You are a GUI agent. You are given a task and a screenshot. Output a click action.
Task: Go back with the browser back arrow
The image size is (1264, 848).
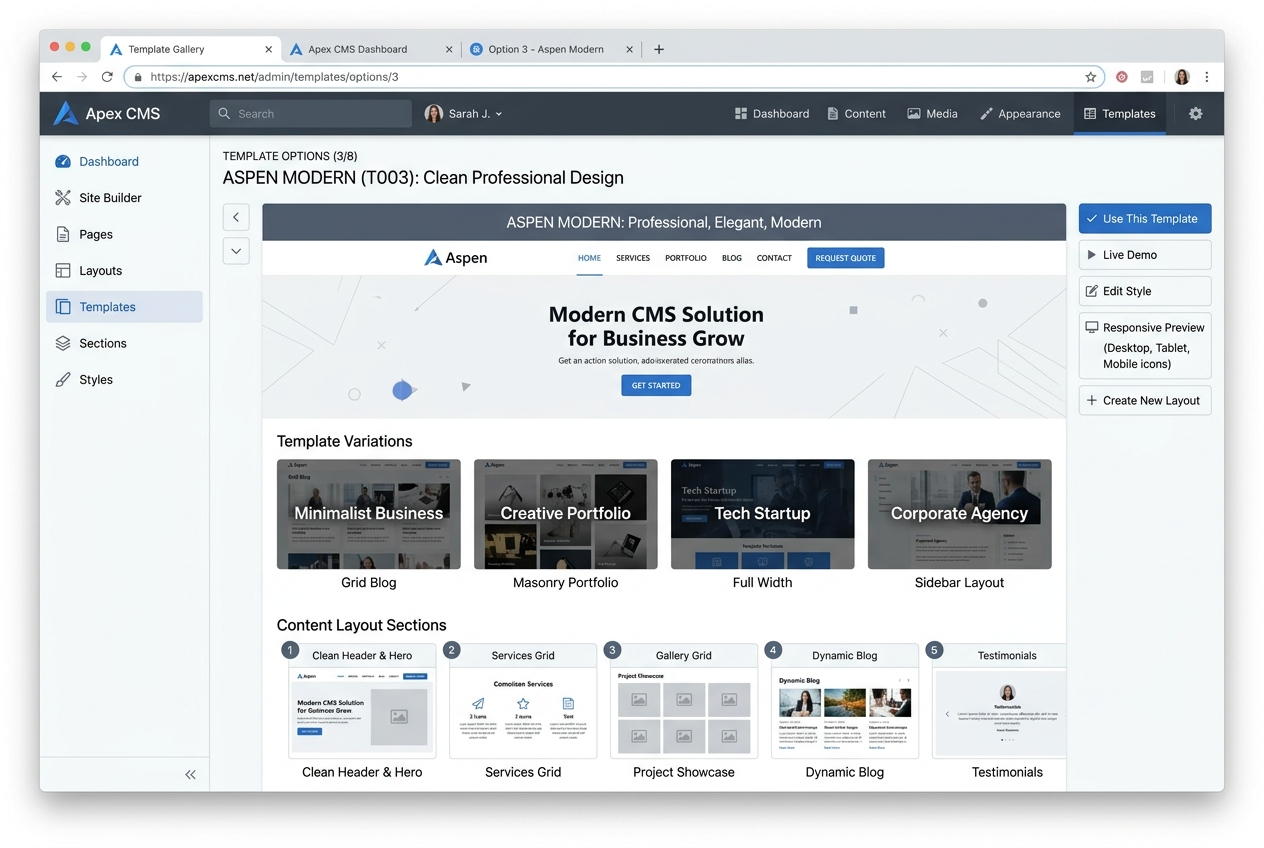[57, 77]
